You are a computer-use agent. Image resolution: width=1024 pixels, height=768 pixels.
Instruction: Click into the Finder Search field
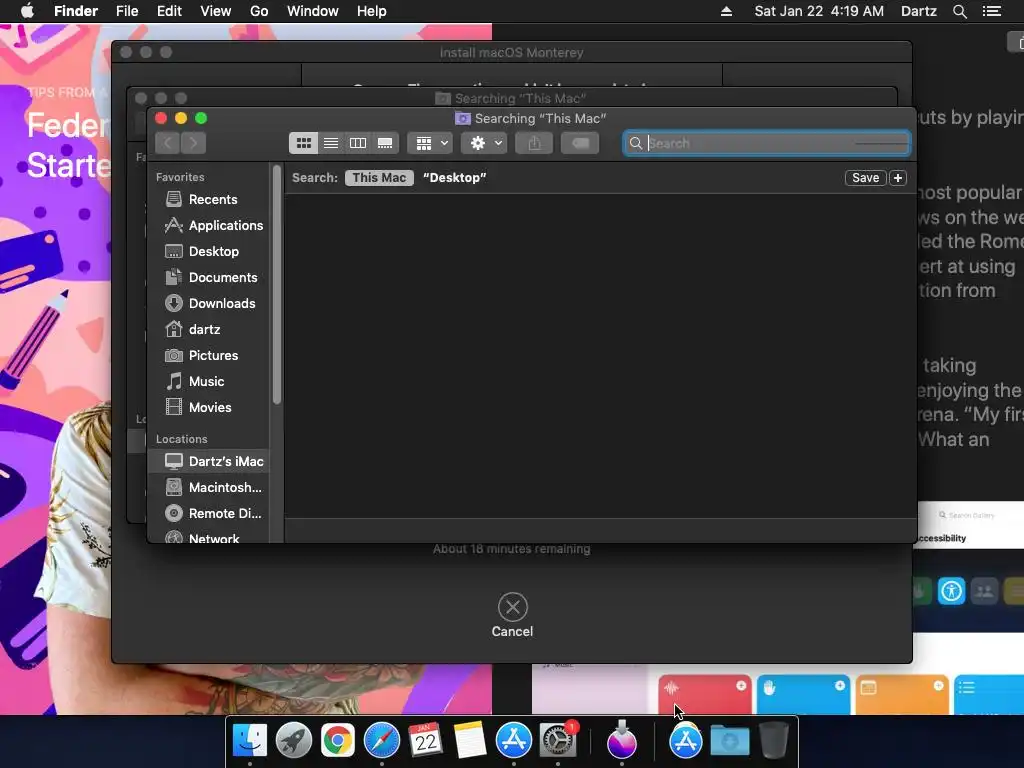point(767,143)
